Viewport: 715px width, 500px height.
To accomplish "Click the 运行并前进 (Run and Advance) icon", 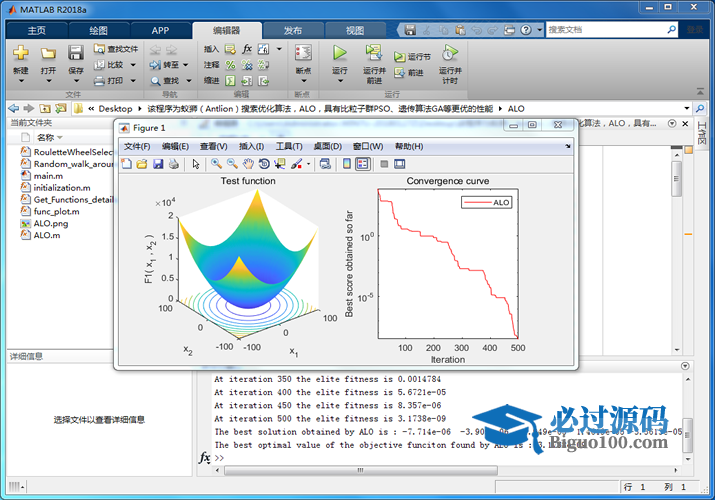I will coord(374,53).
